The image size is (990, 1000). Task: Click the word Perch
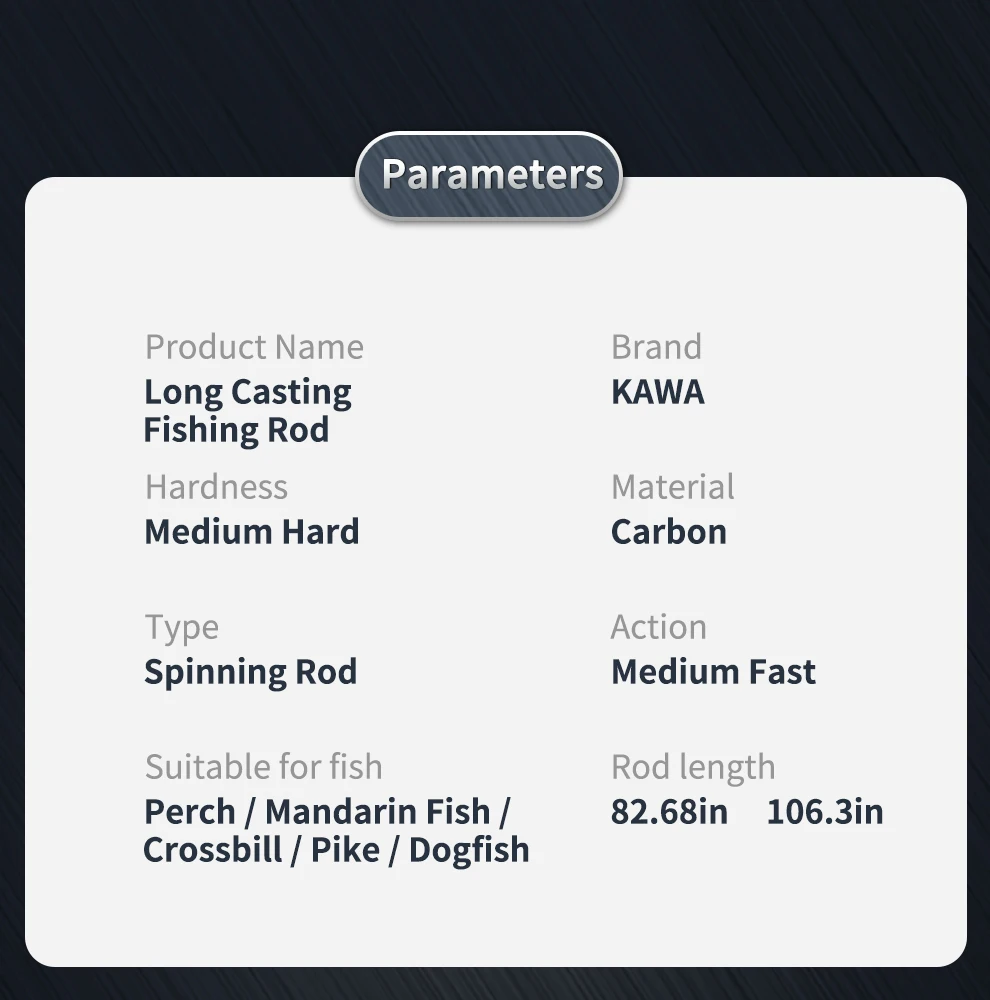point(190,811)
